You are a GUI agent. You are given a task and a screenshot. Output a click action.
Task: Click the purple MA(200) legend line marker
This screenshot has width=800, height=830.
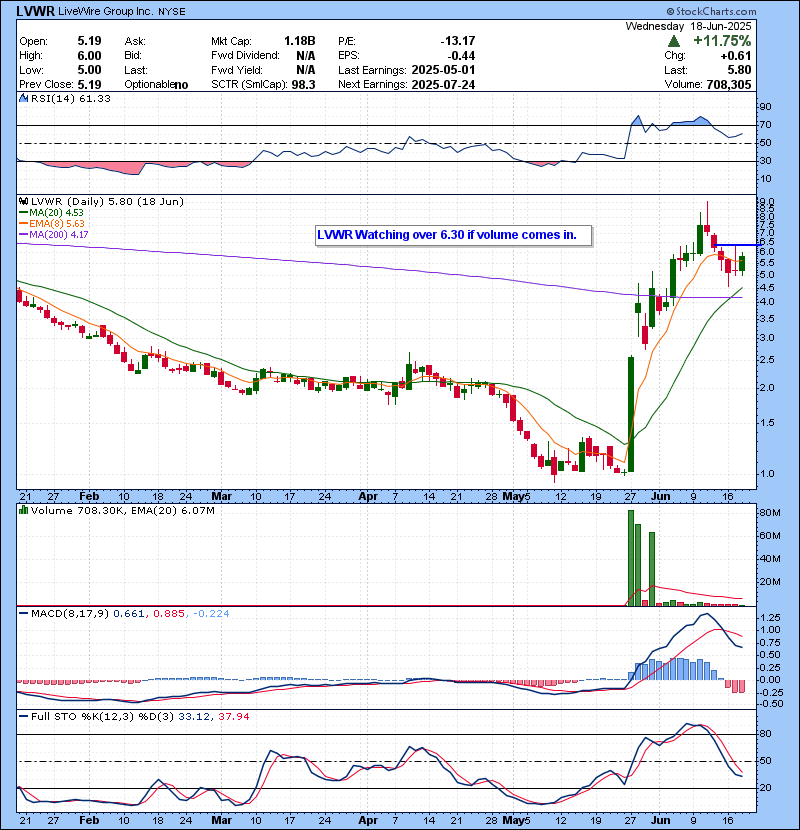[x=23, y=234]
